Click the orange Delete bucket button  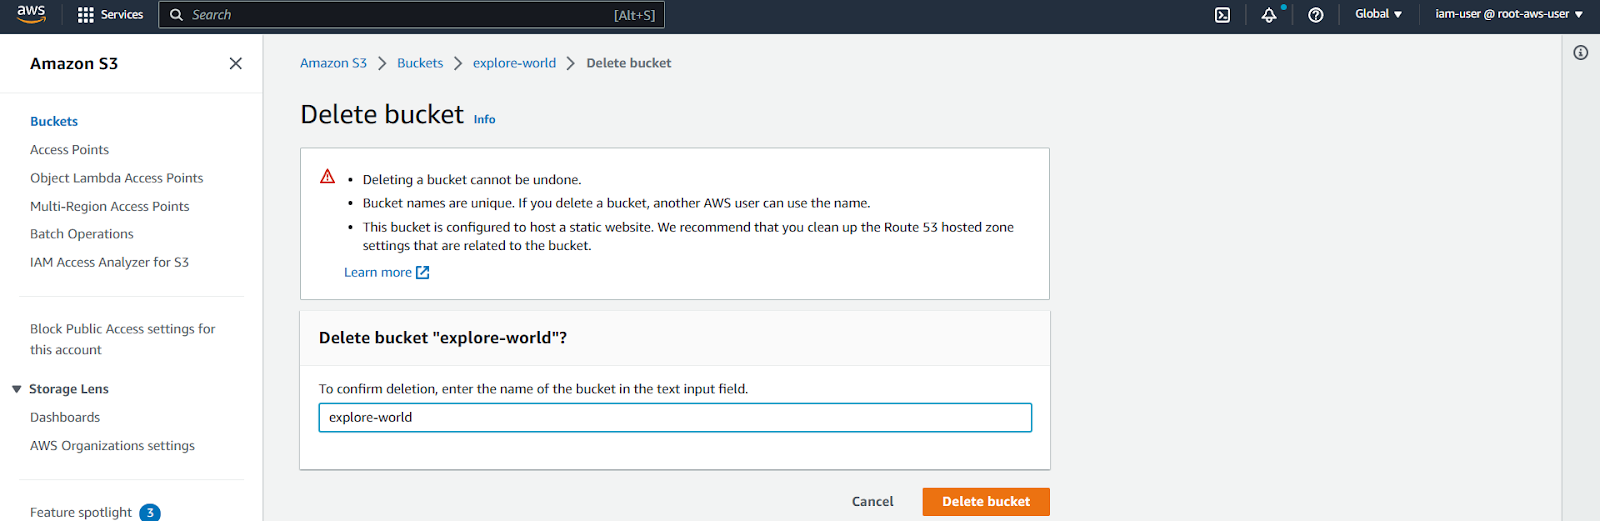click(986, 502)
